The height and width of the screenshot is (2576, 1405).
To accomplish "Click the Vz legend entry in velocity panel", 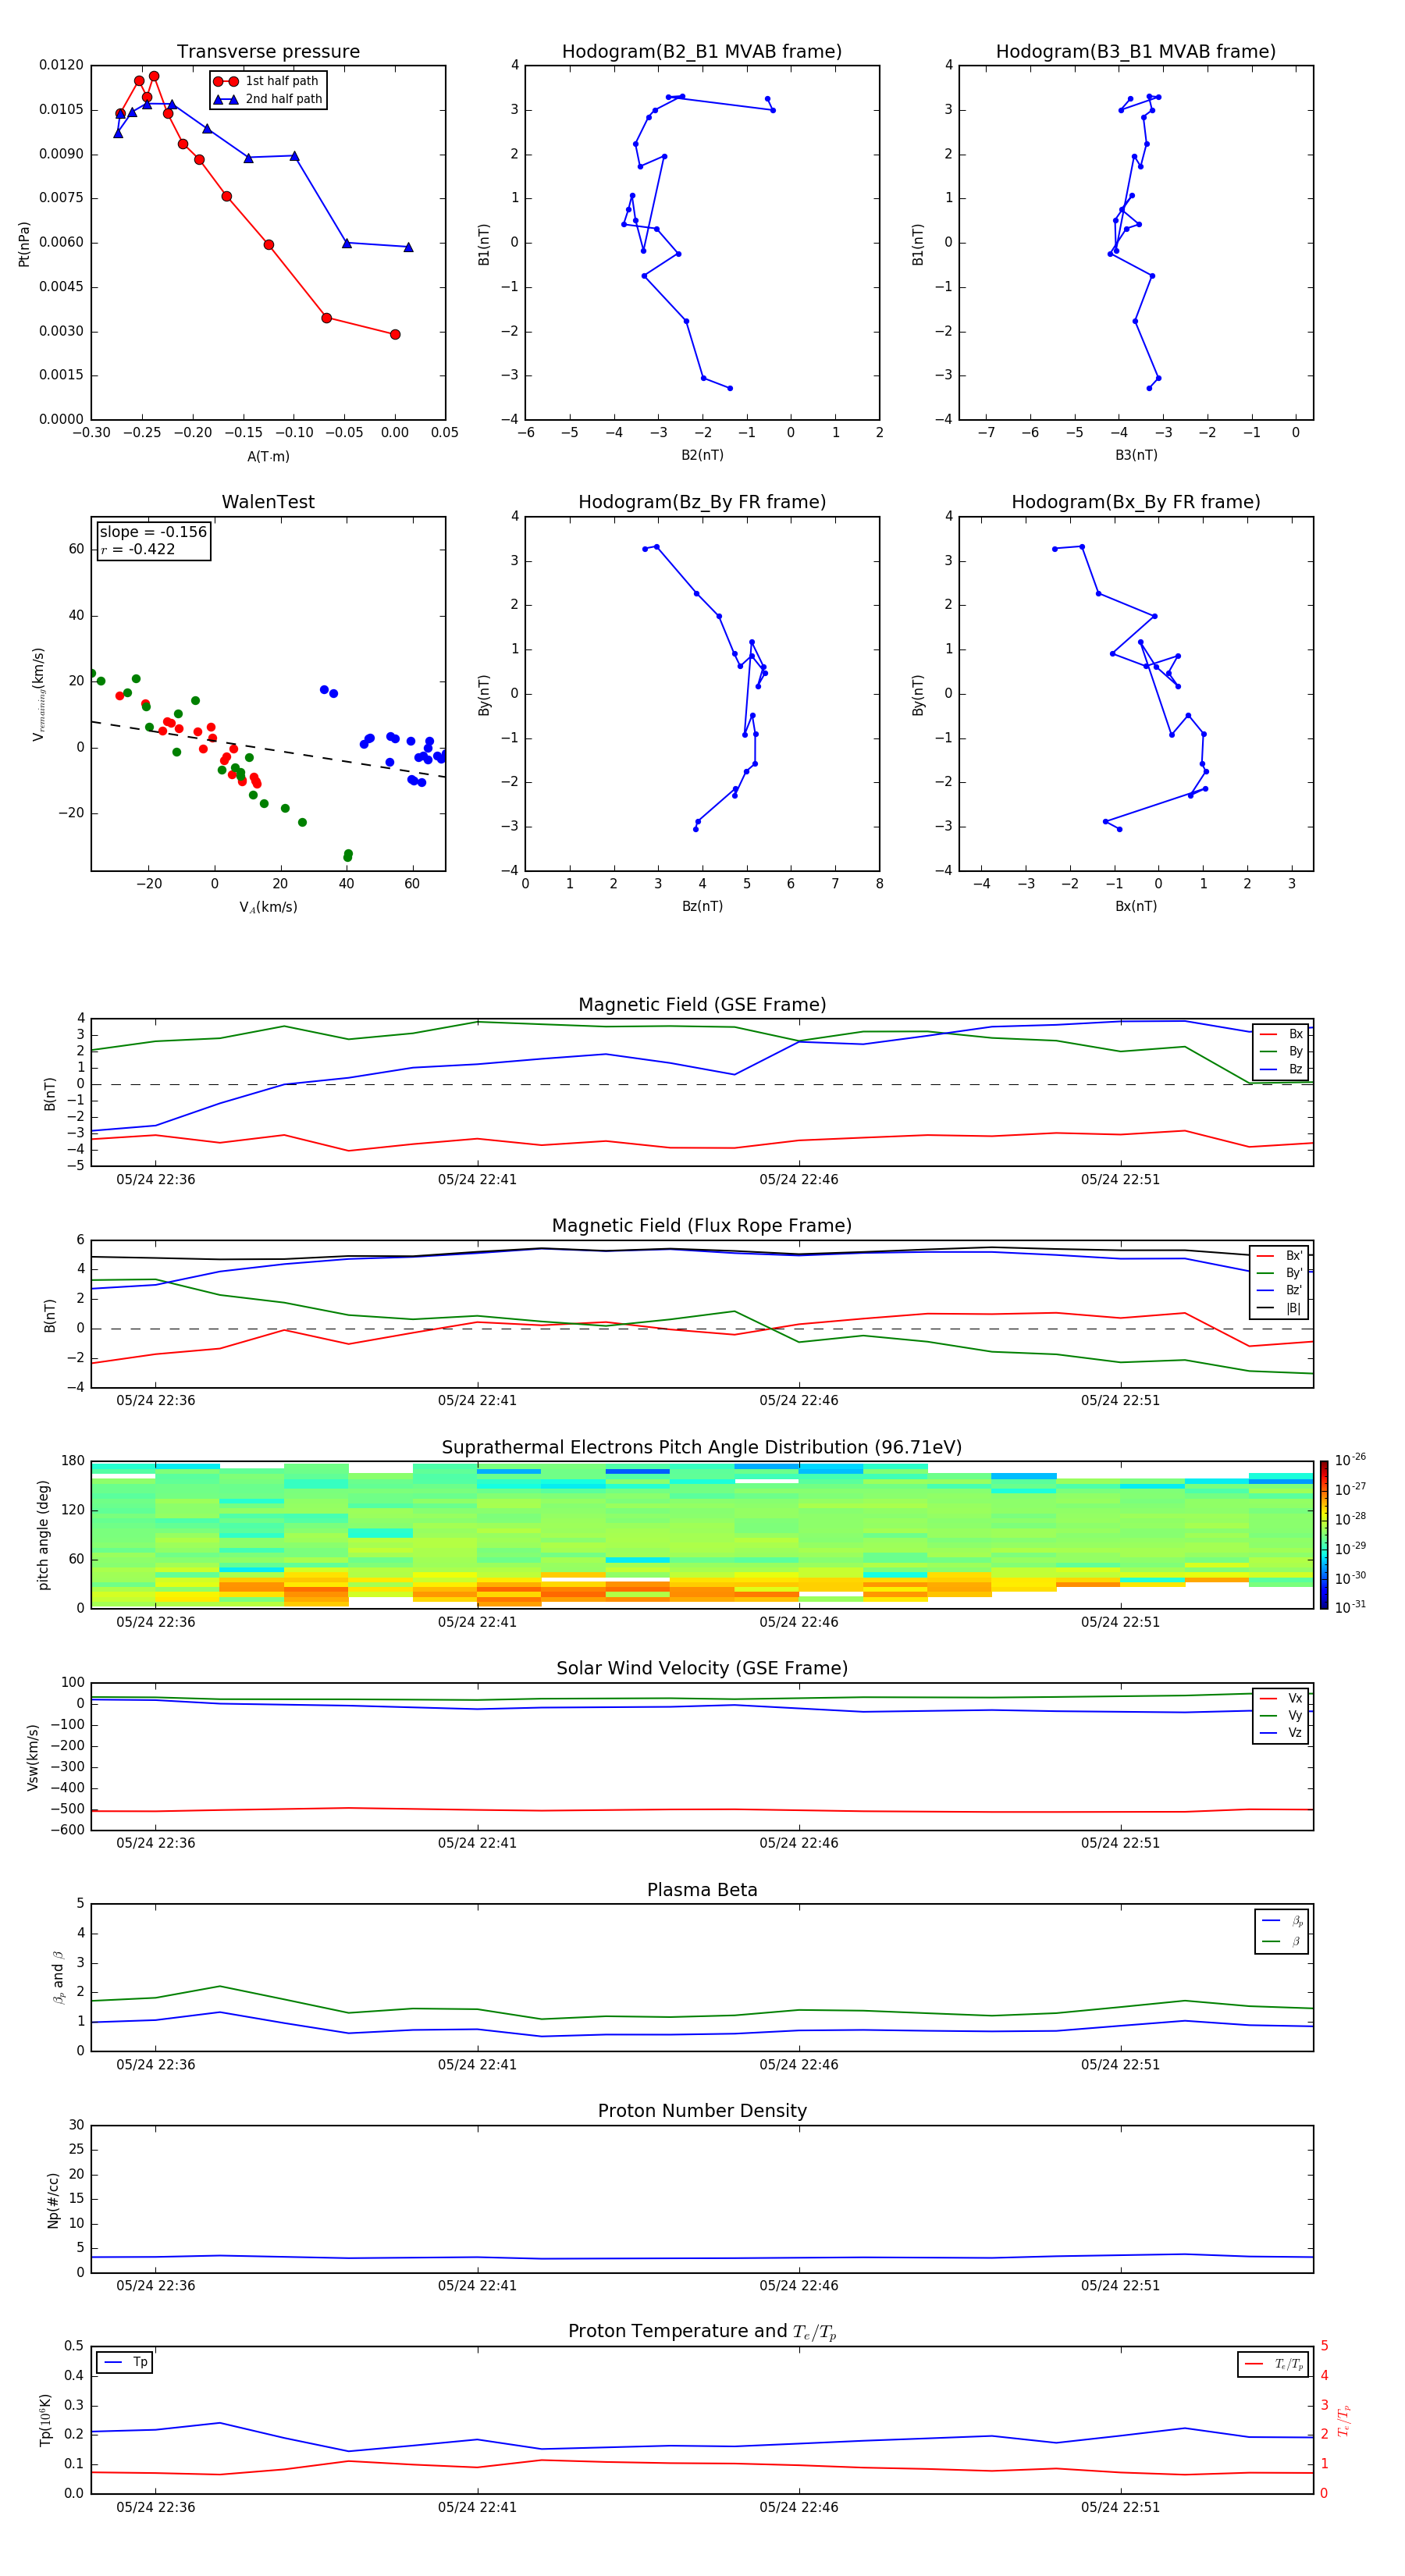I will pos(1281,1733).
